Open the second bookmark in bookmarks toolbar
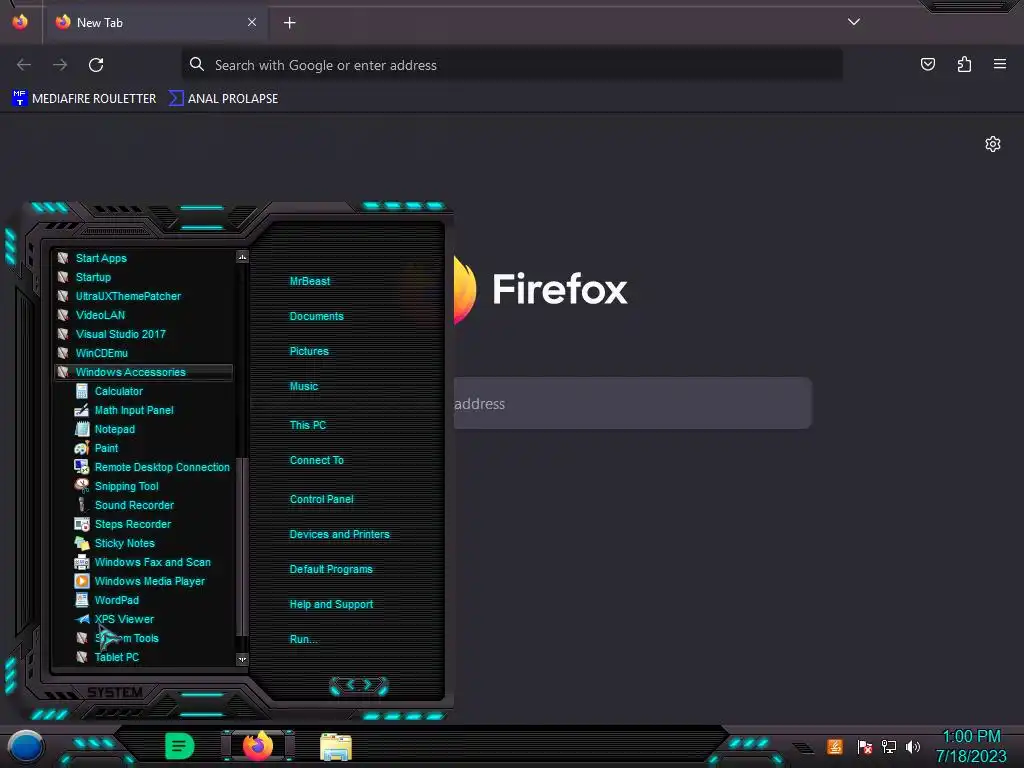 [x=223, y=99]
